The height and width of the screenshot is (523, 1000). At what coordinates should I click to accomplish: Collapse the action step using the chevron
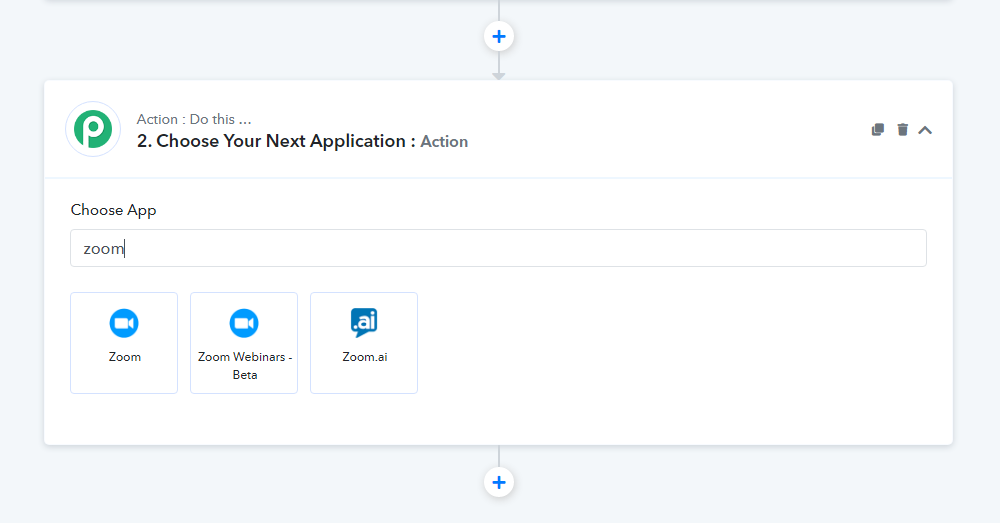pos(925,130)
